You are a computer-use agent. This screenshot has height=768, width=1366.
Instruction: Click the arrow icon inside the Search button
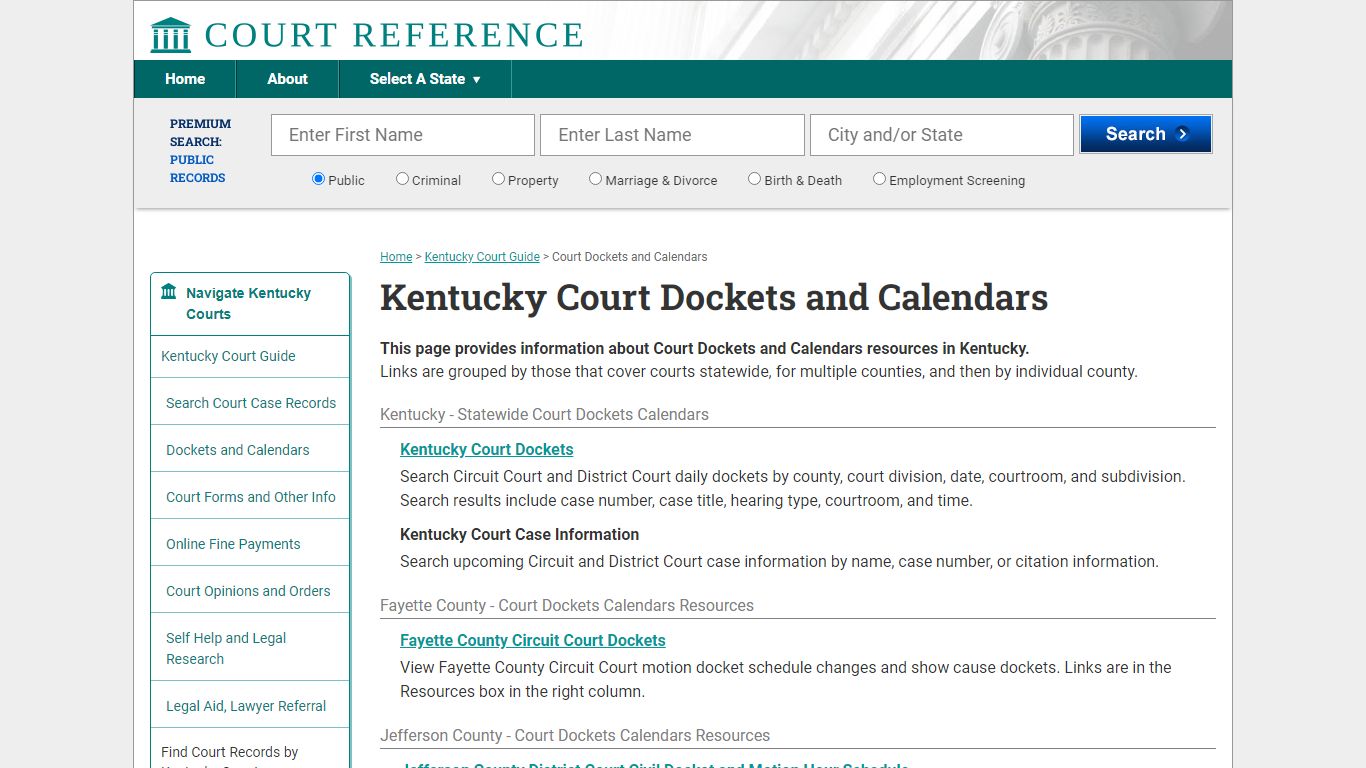pyautogui.click(x=1180, y=133)
